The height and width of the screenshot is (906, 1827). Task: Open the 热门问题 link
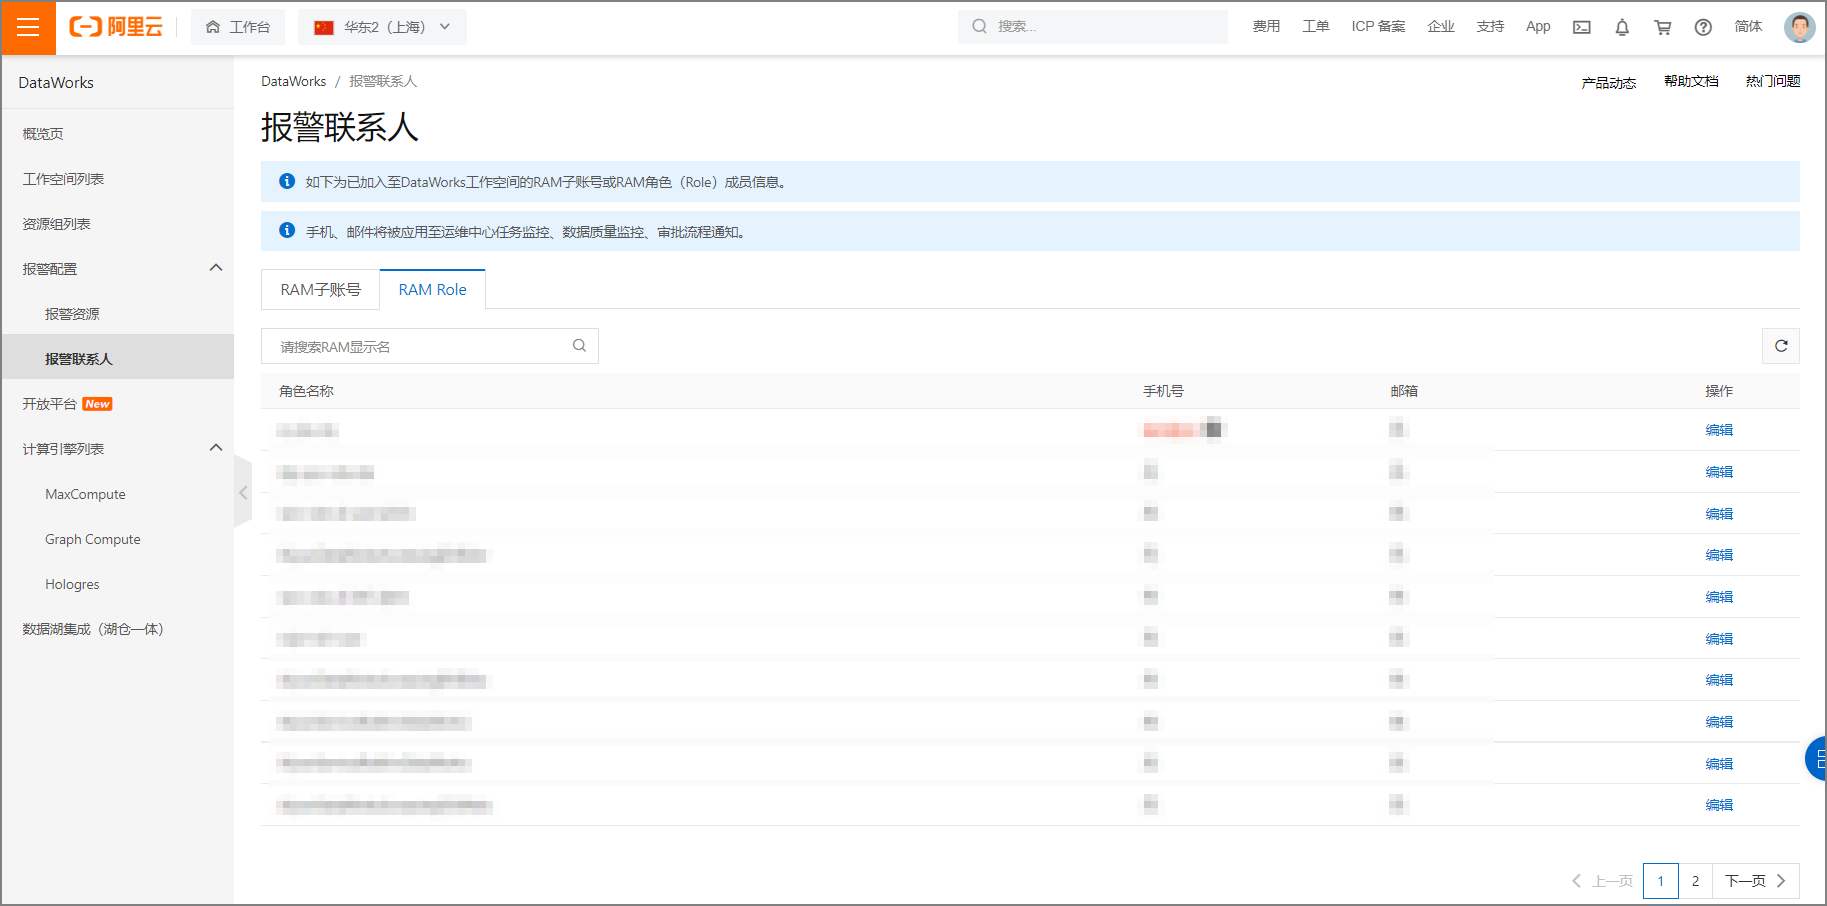coord(1773,81)
